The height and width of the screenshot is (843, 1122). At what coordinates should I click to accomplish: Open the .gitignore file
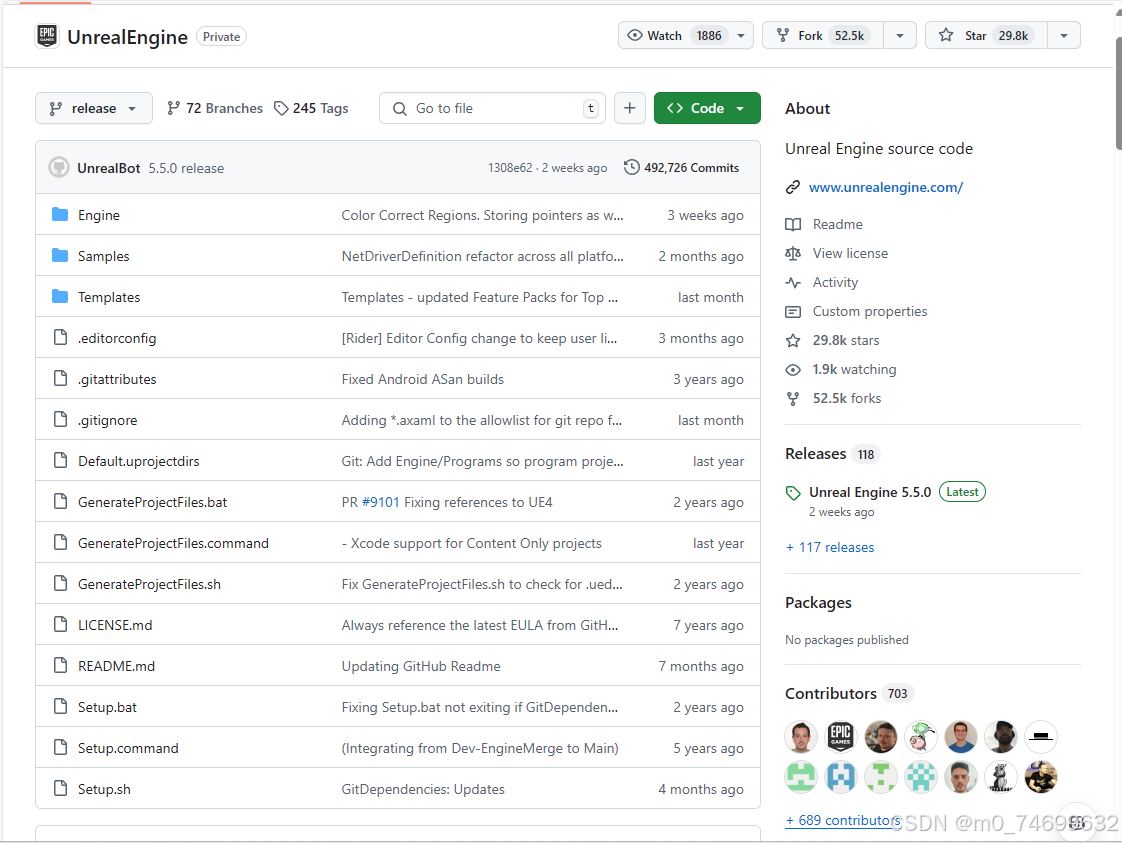click(107, 420)
